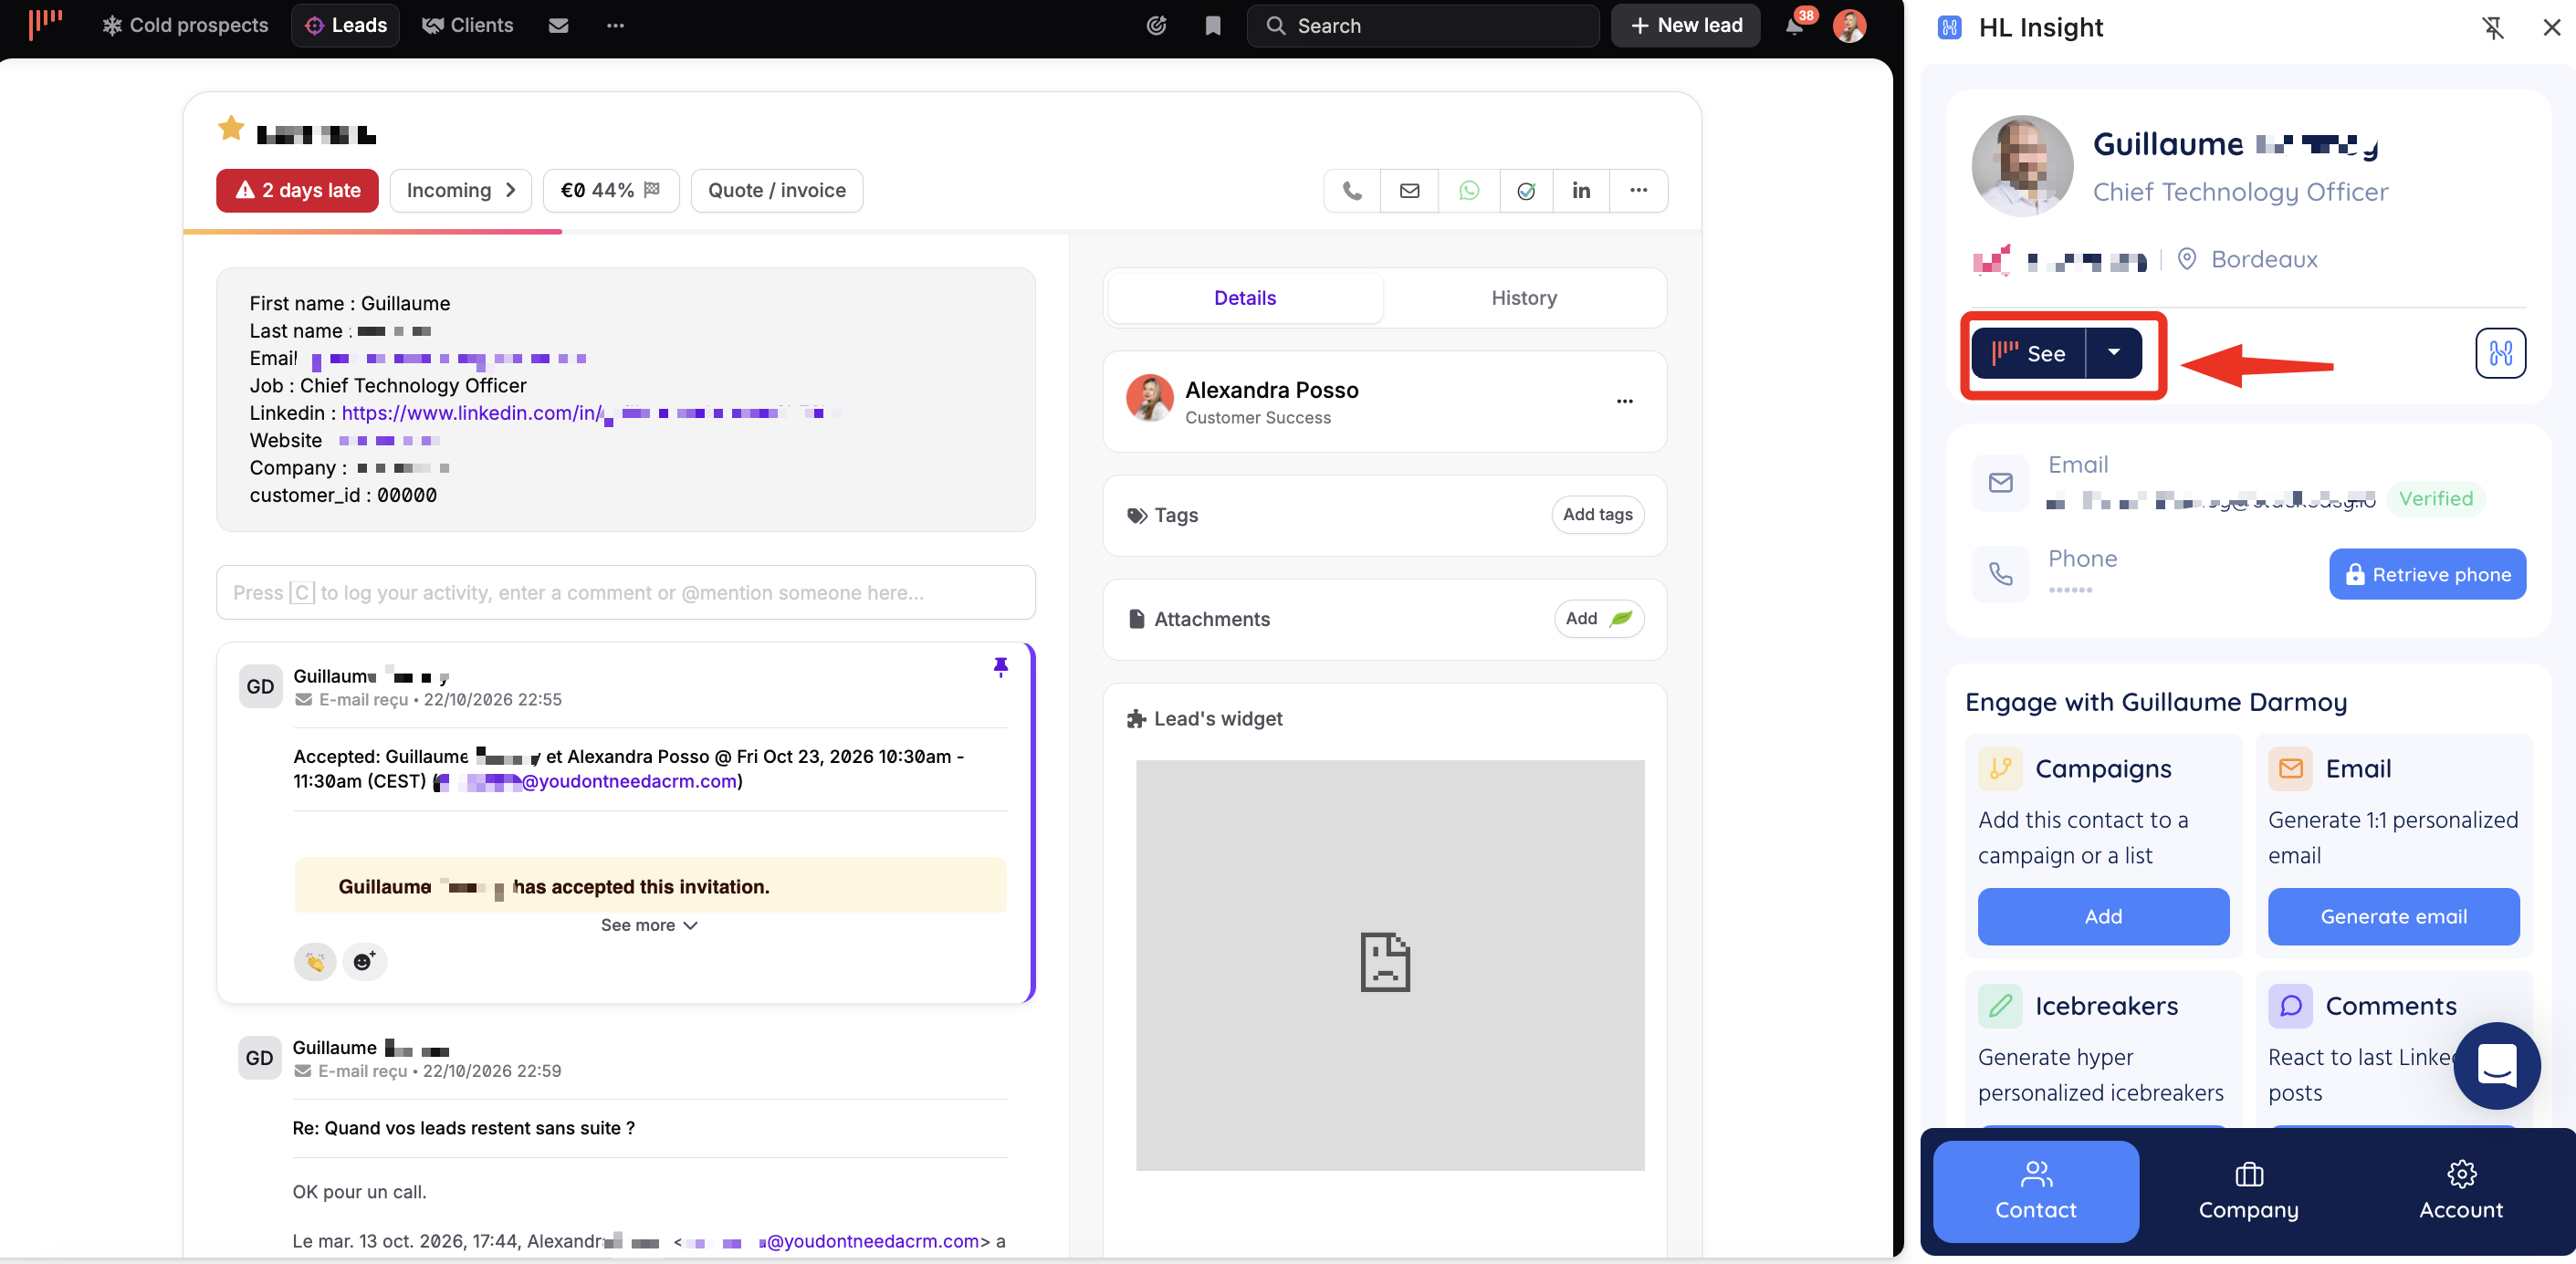Viewport: 2576px width, 1264px height.
Task: Open the Clients section
Action: click(468, 25)
